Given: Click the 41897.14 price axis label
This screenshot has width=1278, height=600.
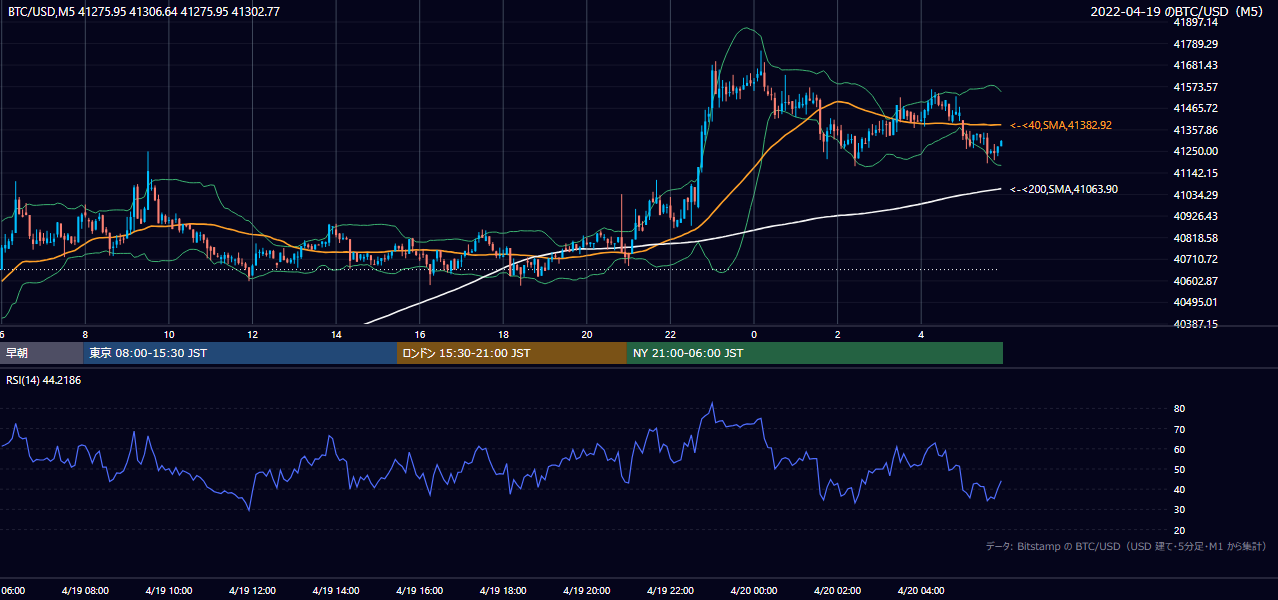Looking at the screenshot, I should coord(1196,22).
